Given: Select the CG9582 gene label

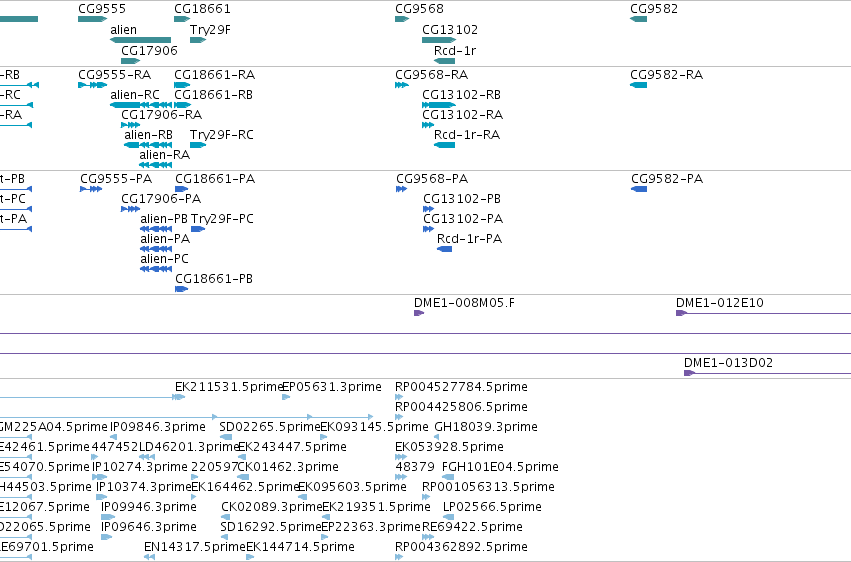Looking at the screenshot, I should click(653, 9).
